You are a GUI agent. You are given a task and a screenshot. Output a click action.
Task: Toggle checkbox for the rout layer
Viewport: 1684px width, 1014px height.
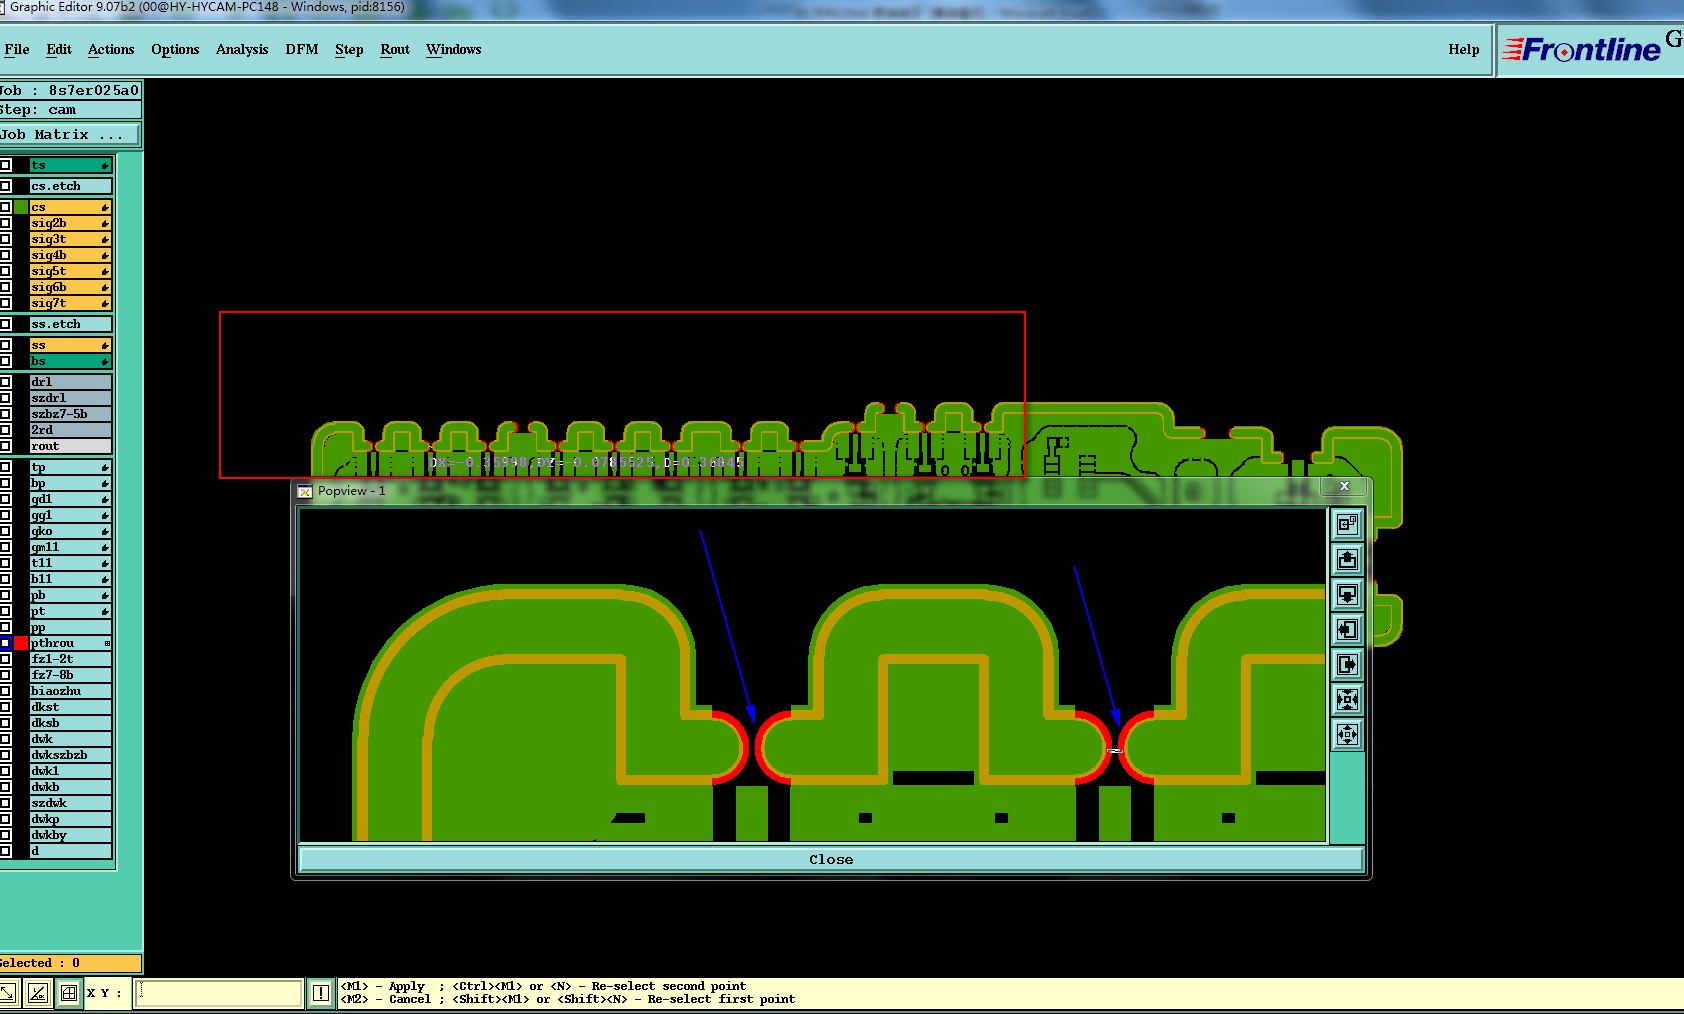[x=5, y=446]
